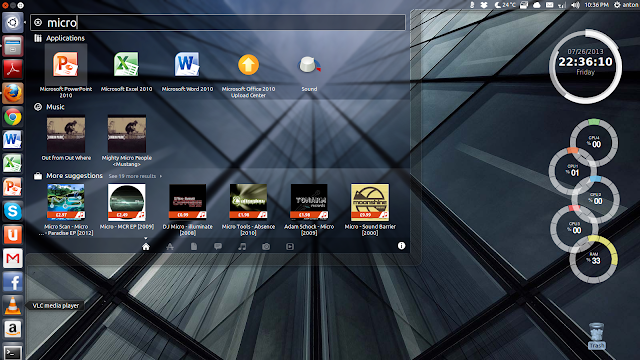Open the anton session menu

pyautogui.click(x=627, y=5)
